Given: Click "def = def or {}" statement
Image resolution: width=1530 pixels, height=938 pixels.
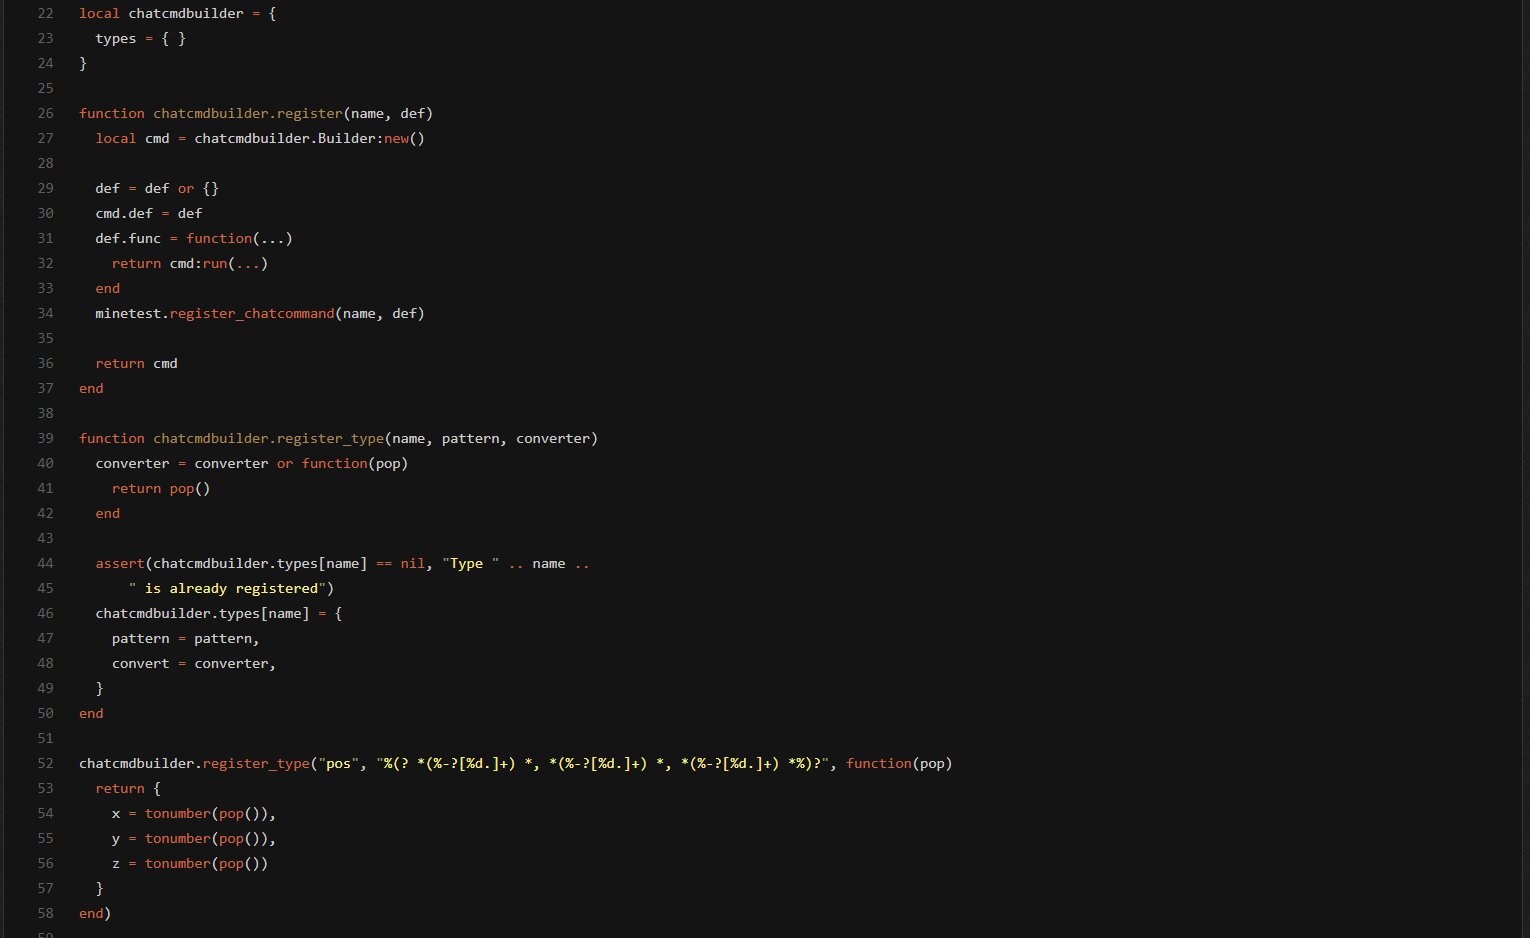Looking at the screenshot, I should coord(156,188).
